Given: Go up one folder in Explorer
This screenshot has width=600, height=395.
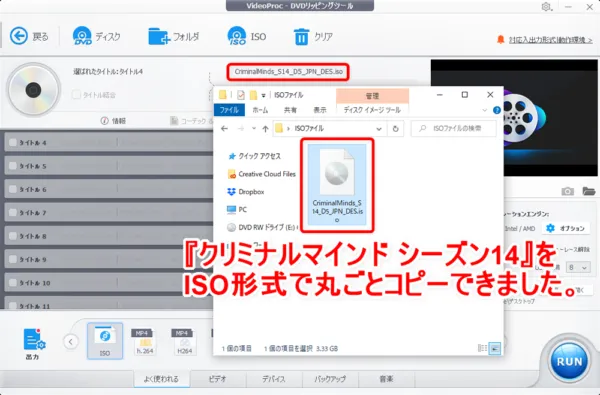Looking at the screenshot, I should (265, 129).
